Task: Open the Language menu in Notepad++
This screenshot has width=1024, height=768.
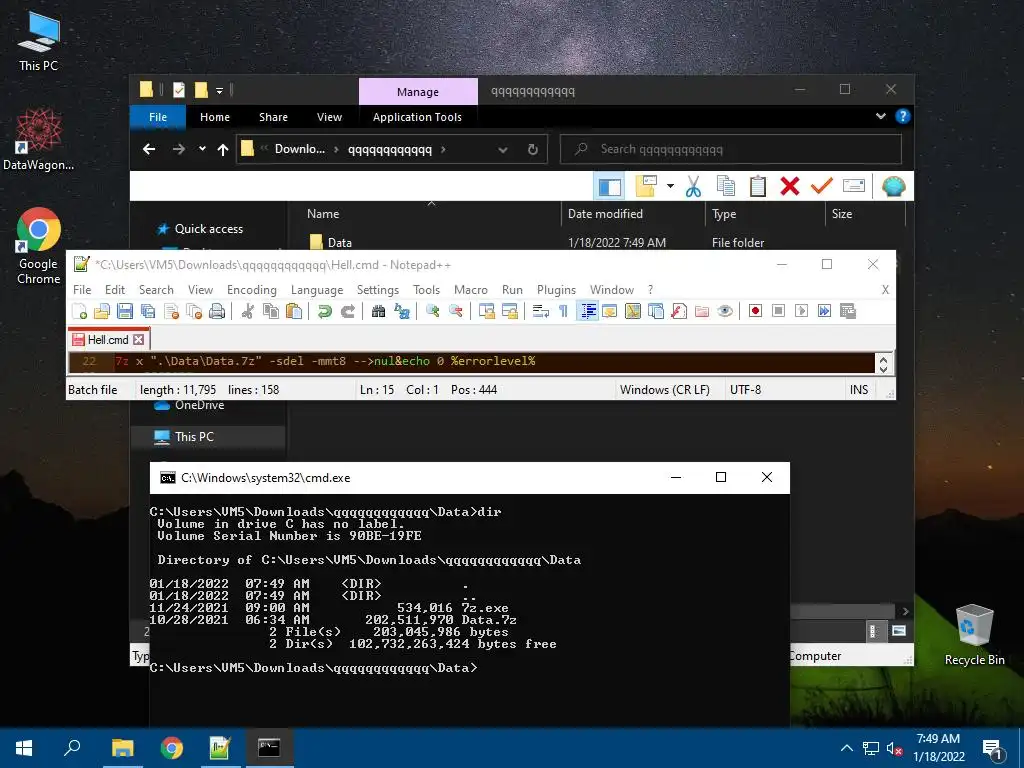Action: click(x=317, y=290)
